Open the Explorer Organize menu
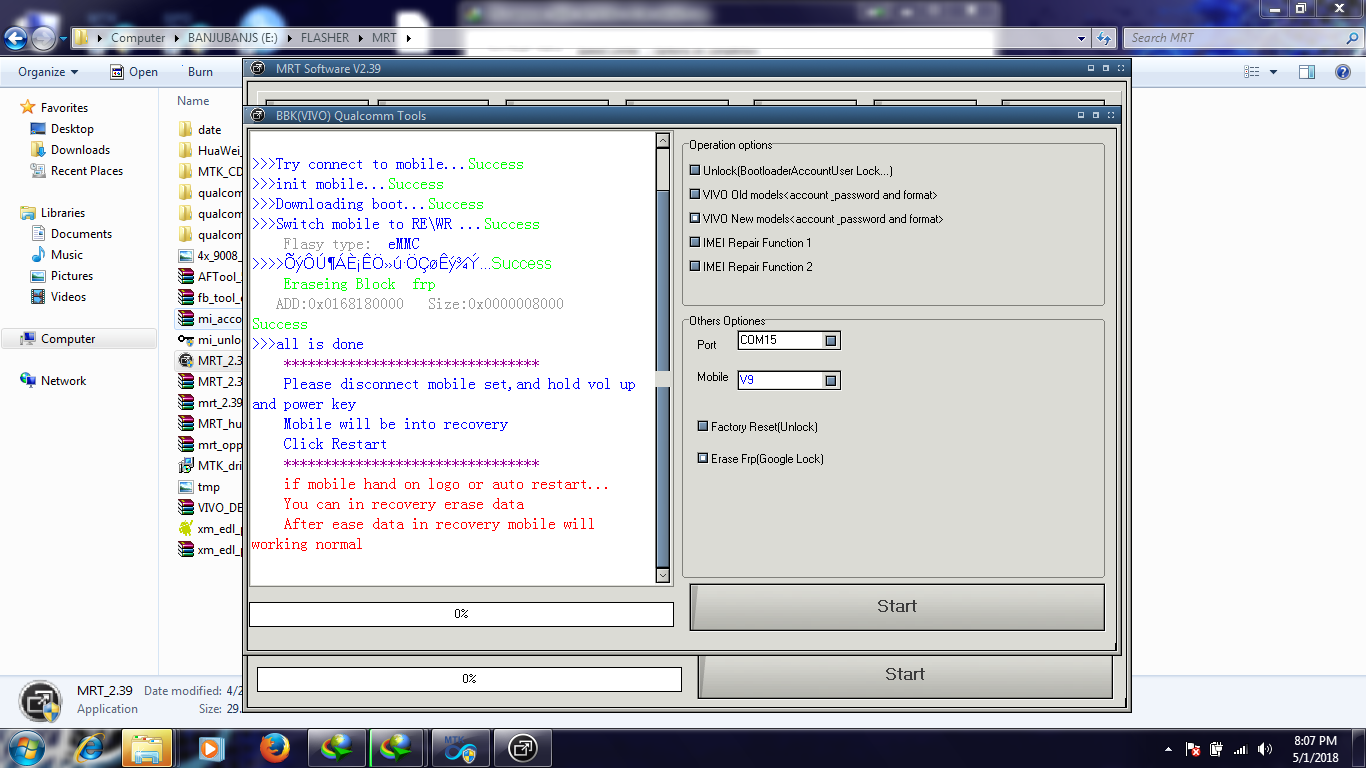Screen dimensions: 1366x768 tap(48, 72)
